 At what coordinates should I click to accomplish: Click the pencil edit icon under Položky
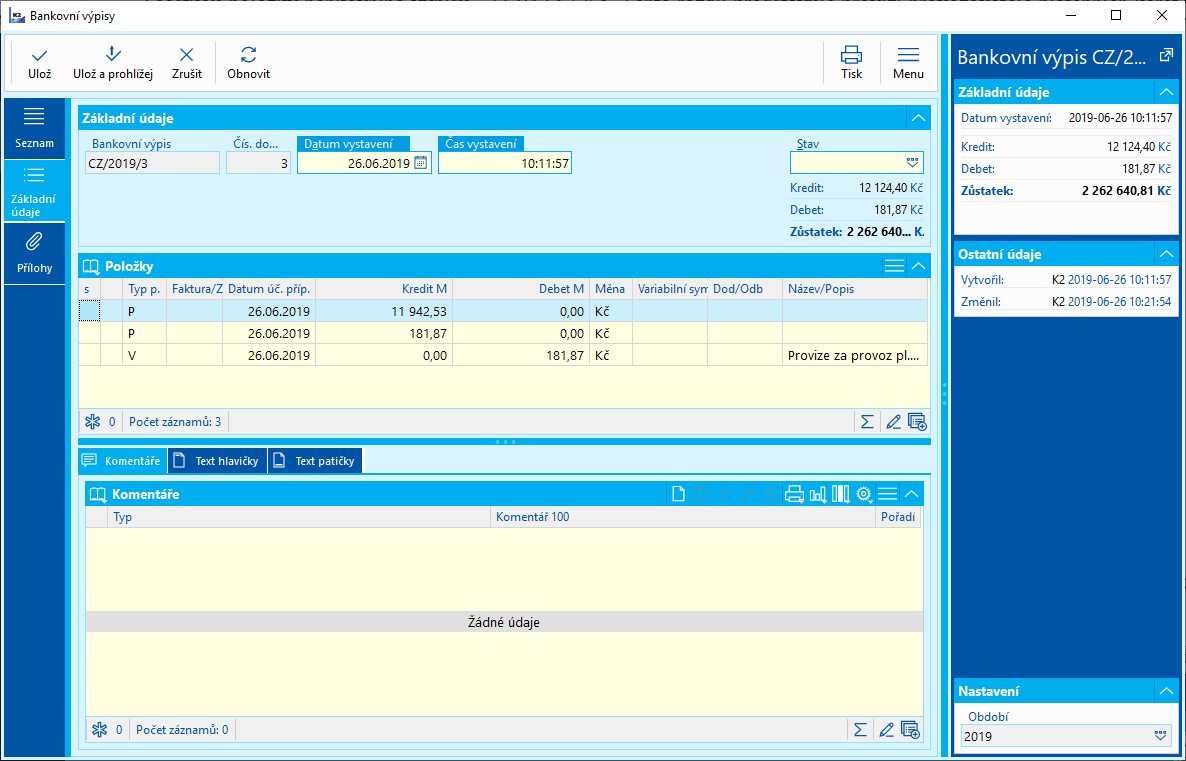[893, 422]
